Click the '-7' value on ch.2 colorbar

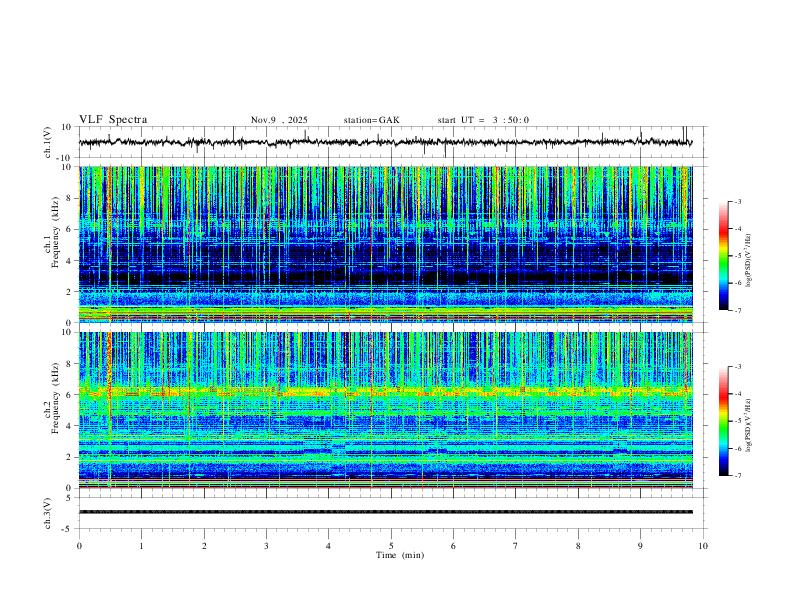click(738, 476)
